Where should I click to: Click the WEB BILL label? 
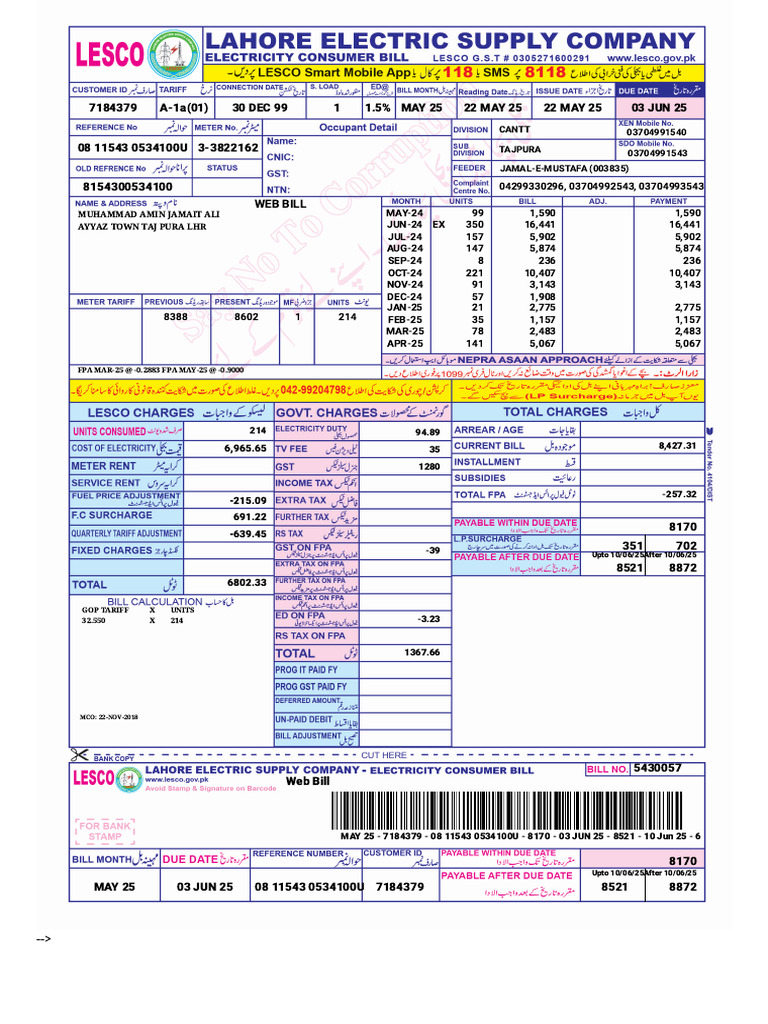[280, 204]
